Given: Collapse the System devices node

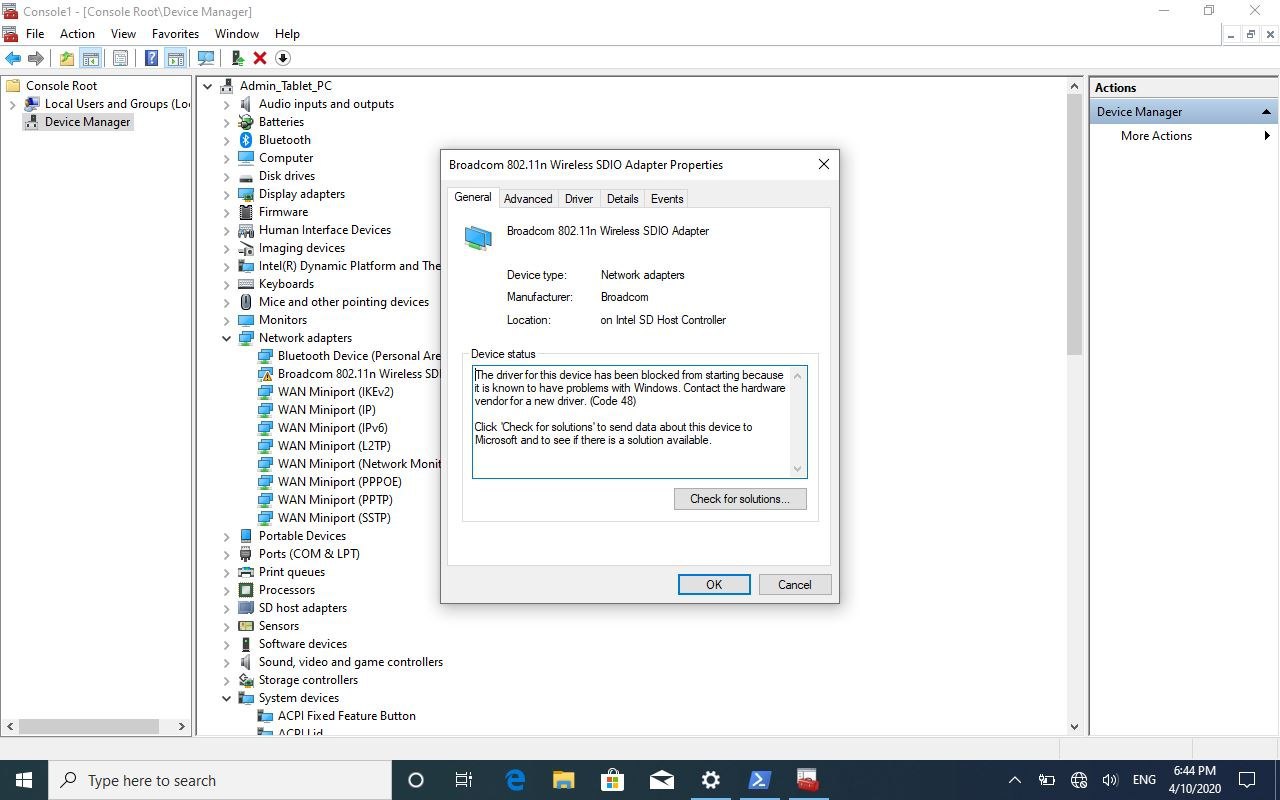Looking at the screenshot, I should [227, 698].
